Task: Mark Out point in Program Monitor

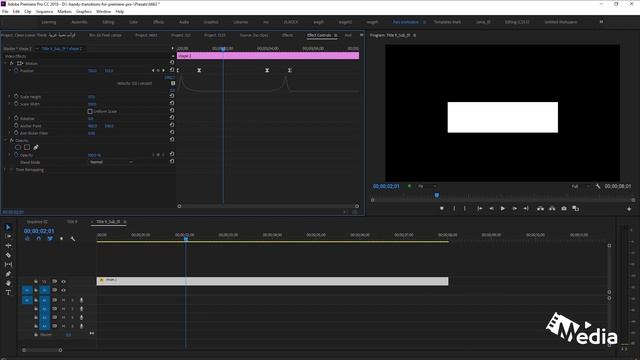Action: [x=464, y=209]
